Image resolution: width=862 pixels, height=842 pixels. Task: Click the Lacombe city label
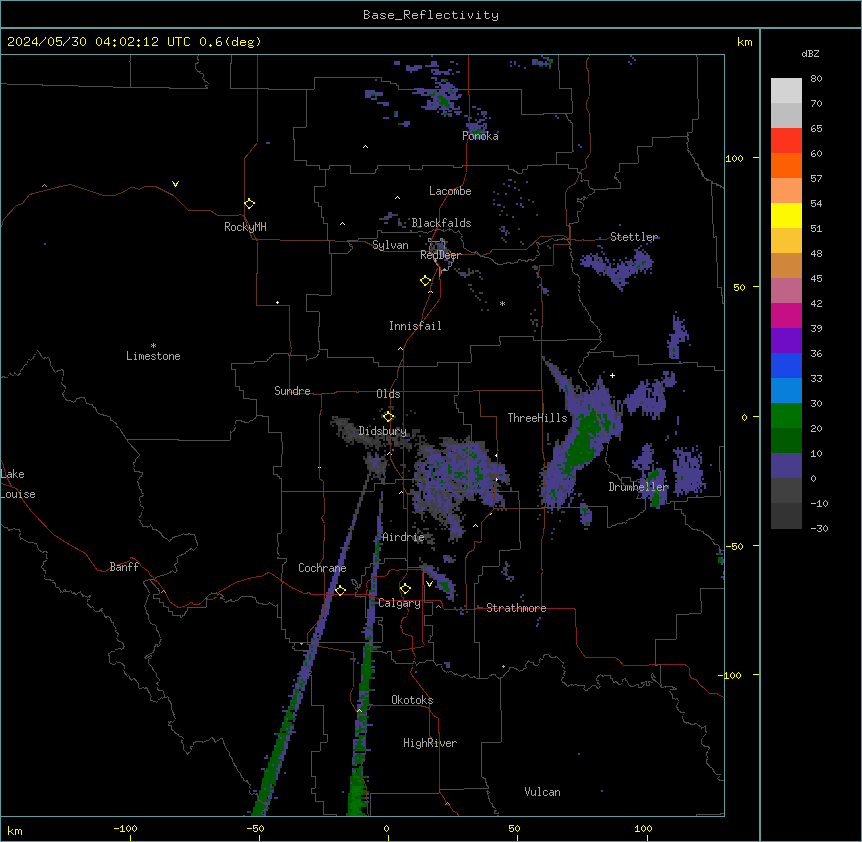coord(450,191)
